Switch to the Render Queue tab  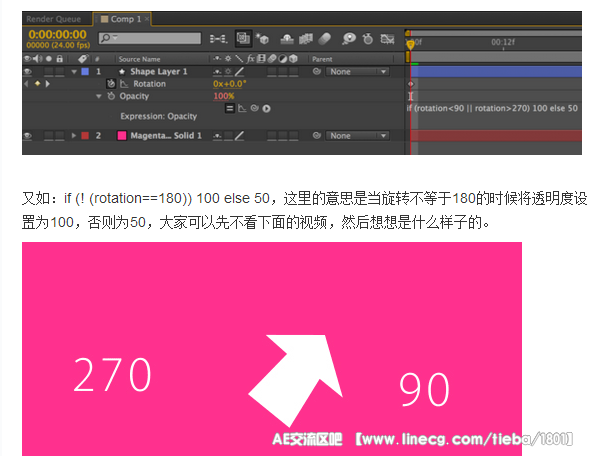54,19
